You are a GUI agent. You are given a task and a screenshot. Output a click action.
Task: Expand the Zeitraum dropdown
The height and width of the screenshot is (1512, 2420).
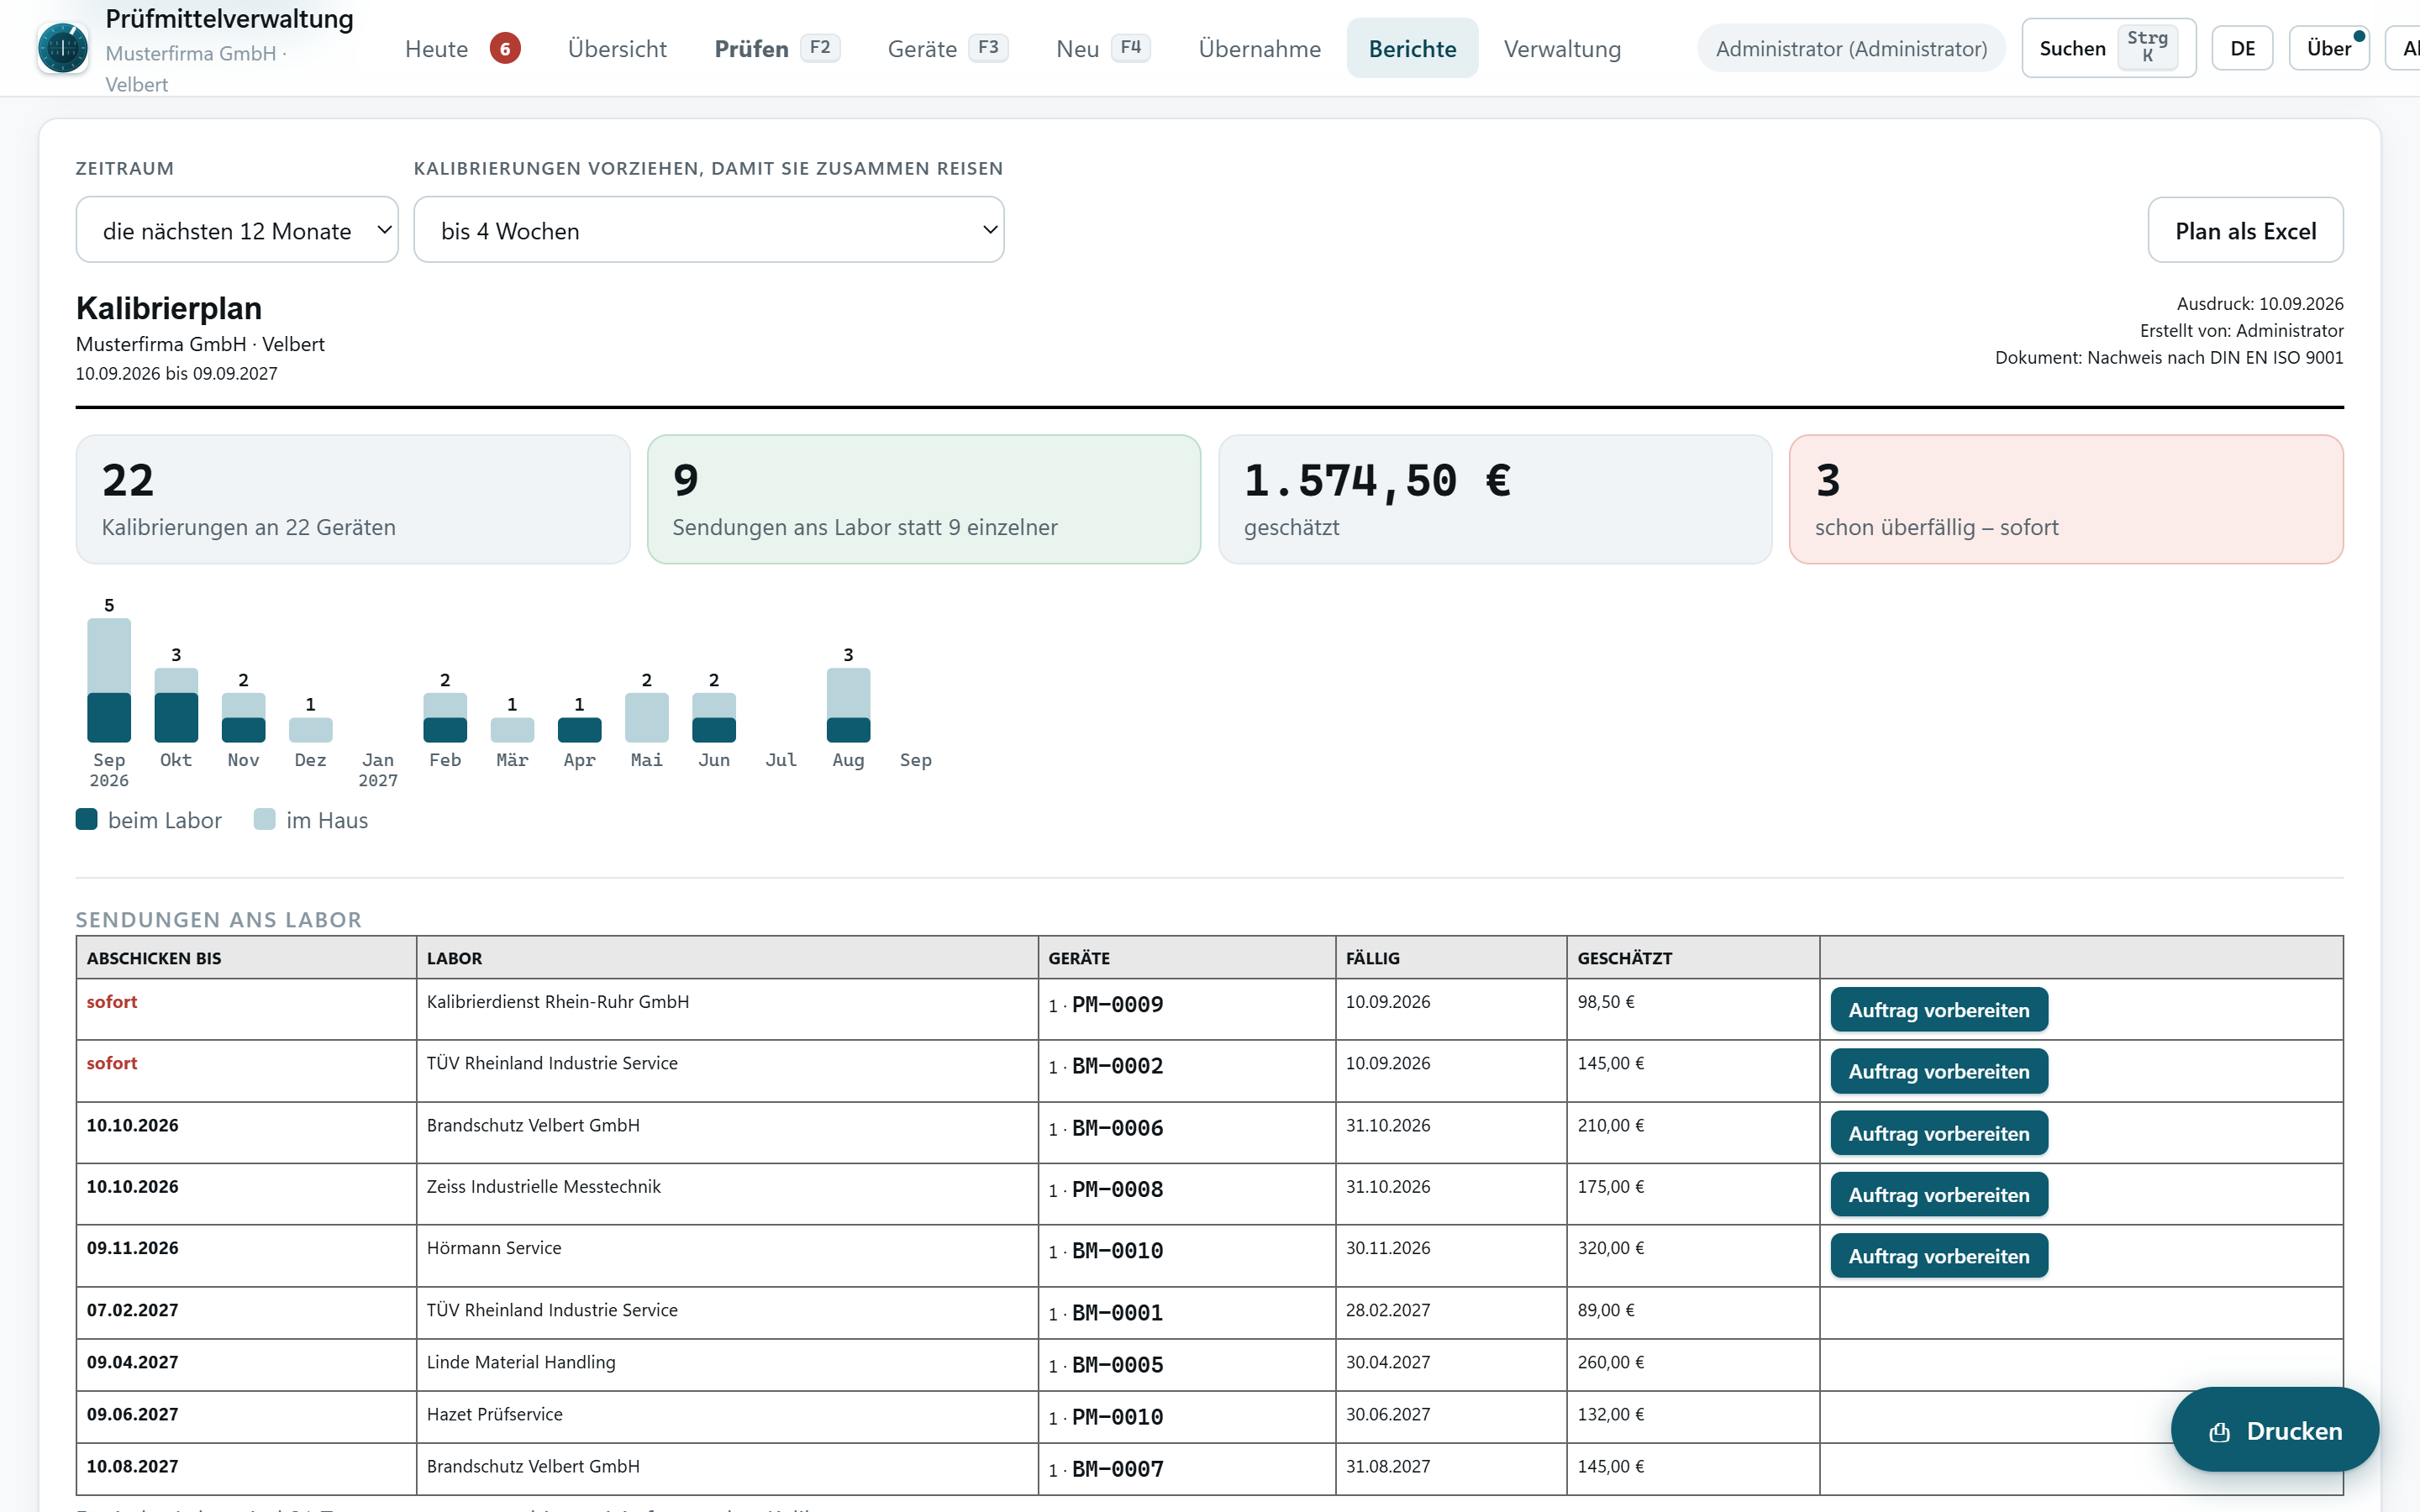click(x=237, y=230)
